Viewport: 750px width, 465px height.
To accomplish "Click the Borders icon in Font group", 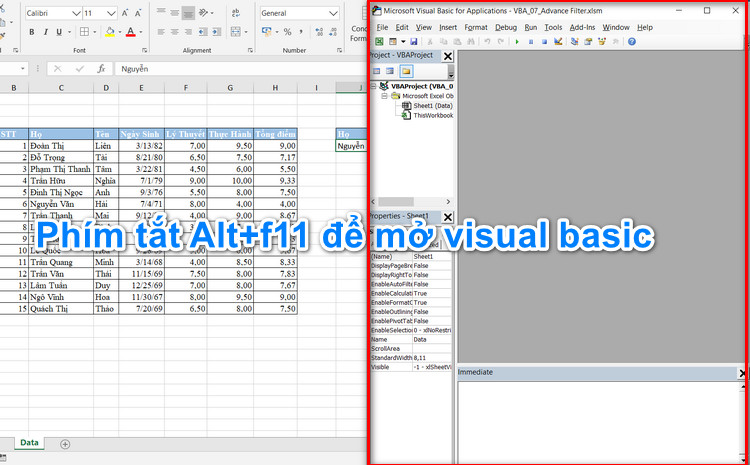I will tap(84, 32).
